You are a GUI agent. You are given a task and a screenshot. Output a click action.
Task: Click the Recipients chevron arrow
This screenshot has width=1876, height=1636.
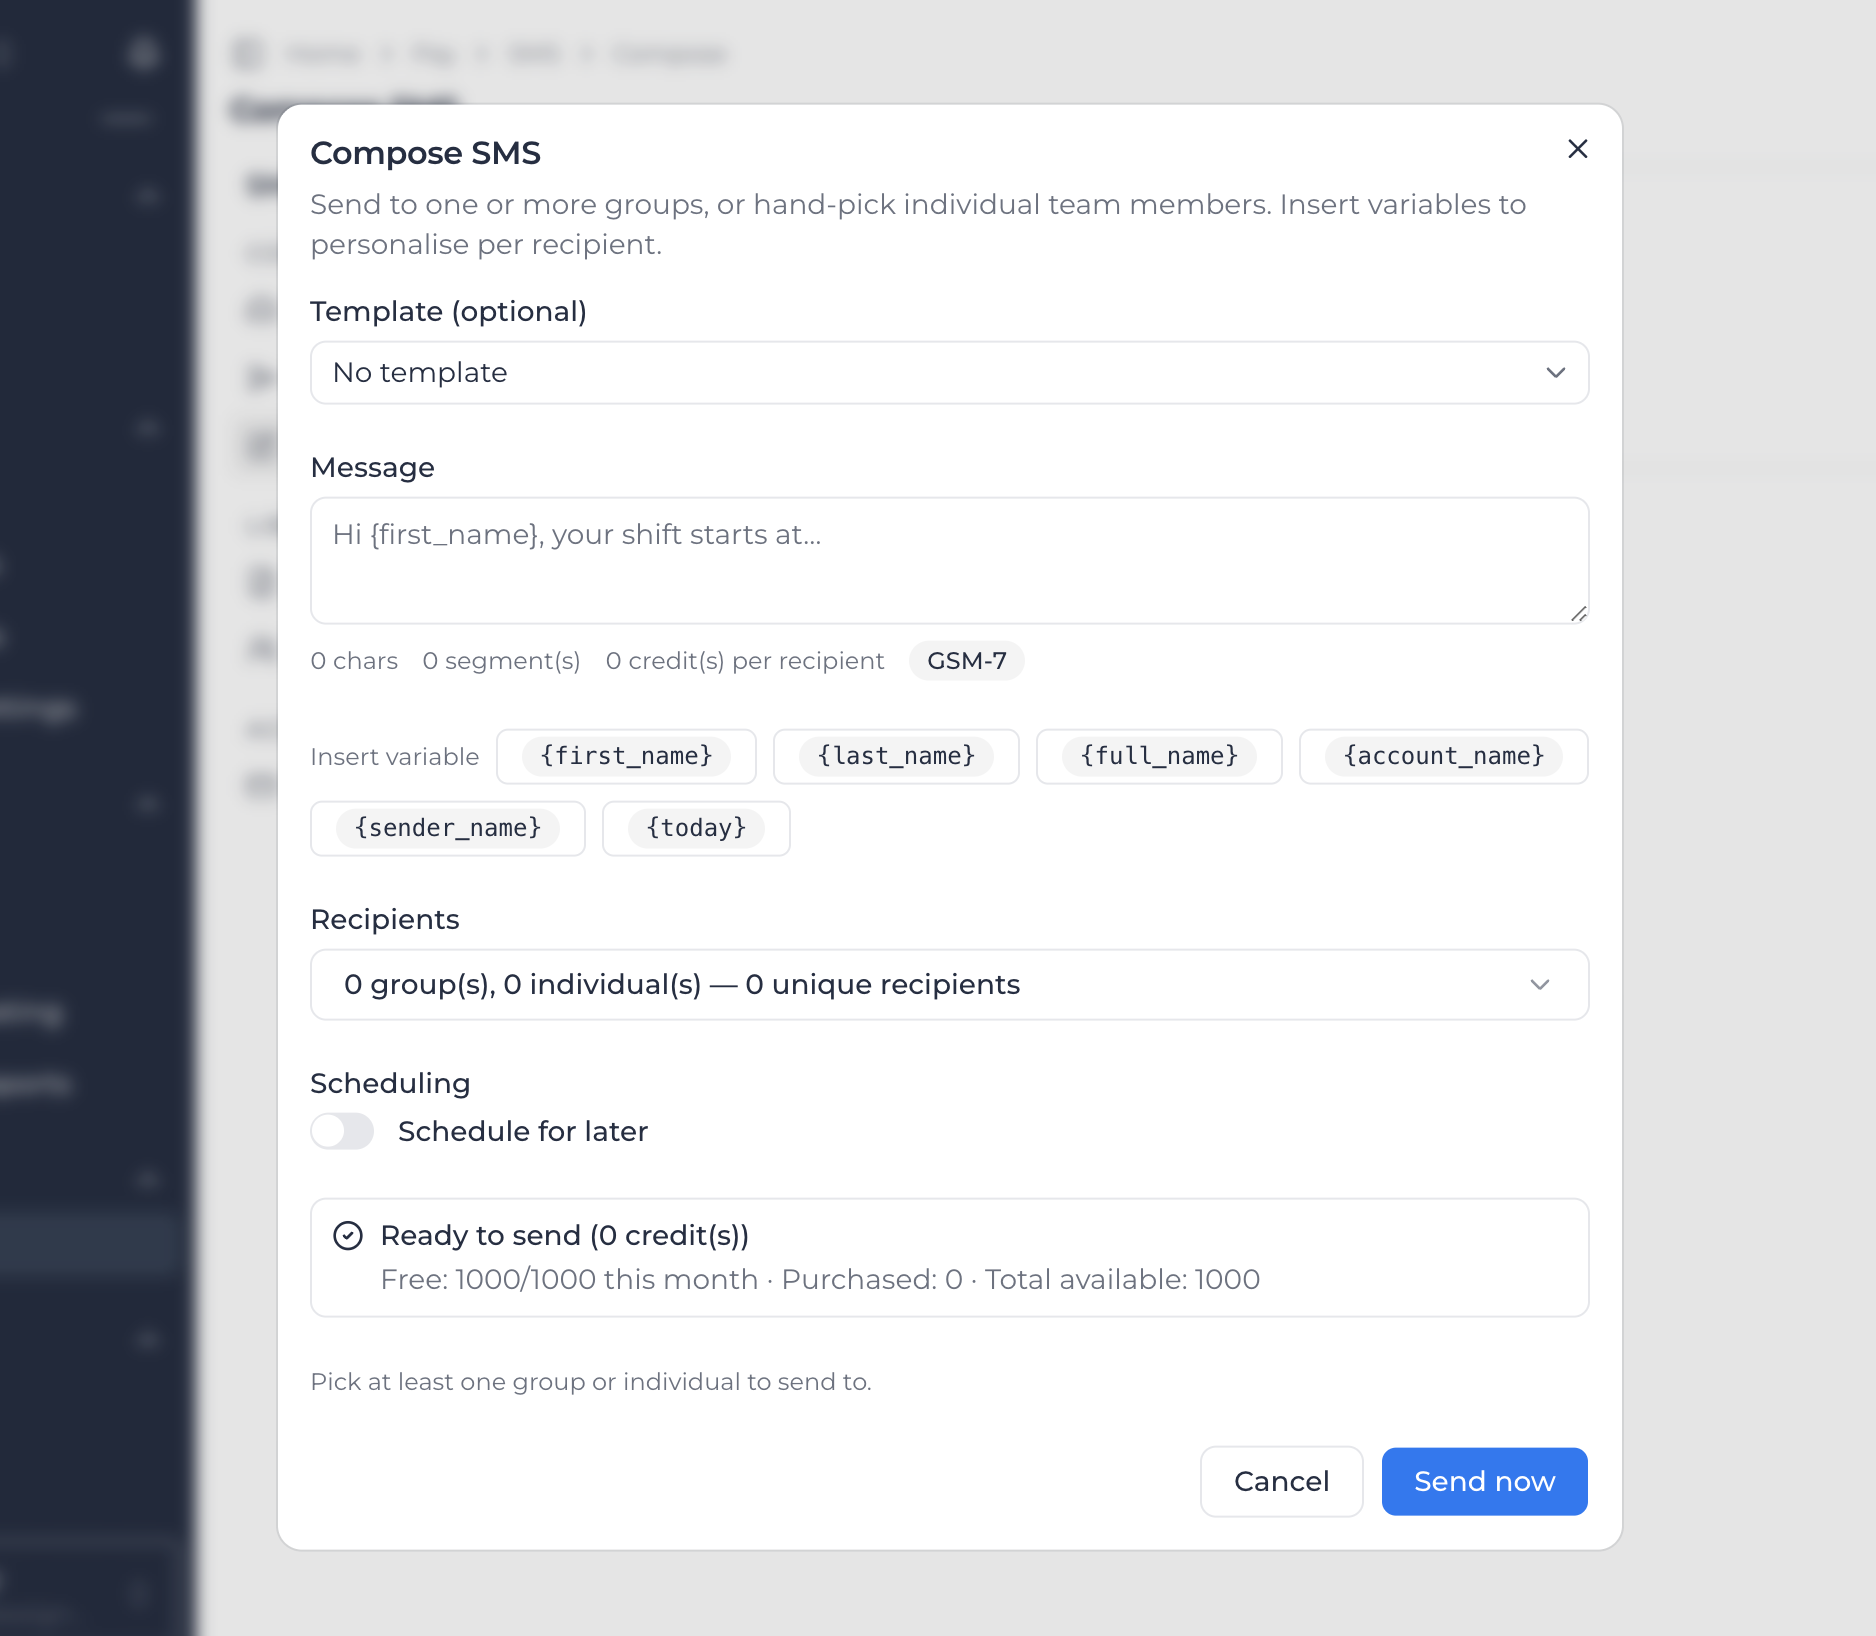coord(1539,985)
